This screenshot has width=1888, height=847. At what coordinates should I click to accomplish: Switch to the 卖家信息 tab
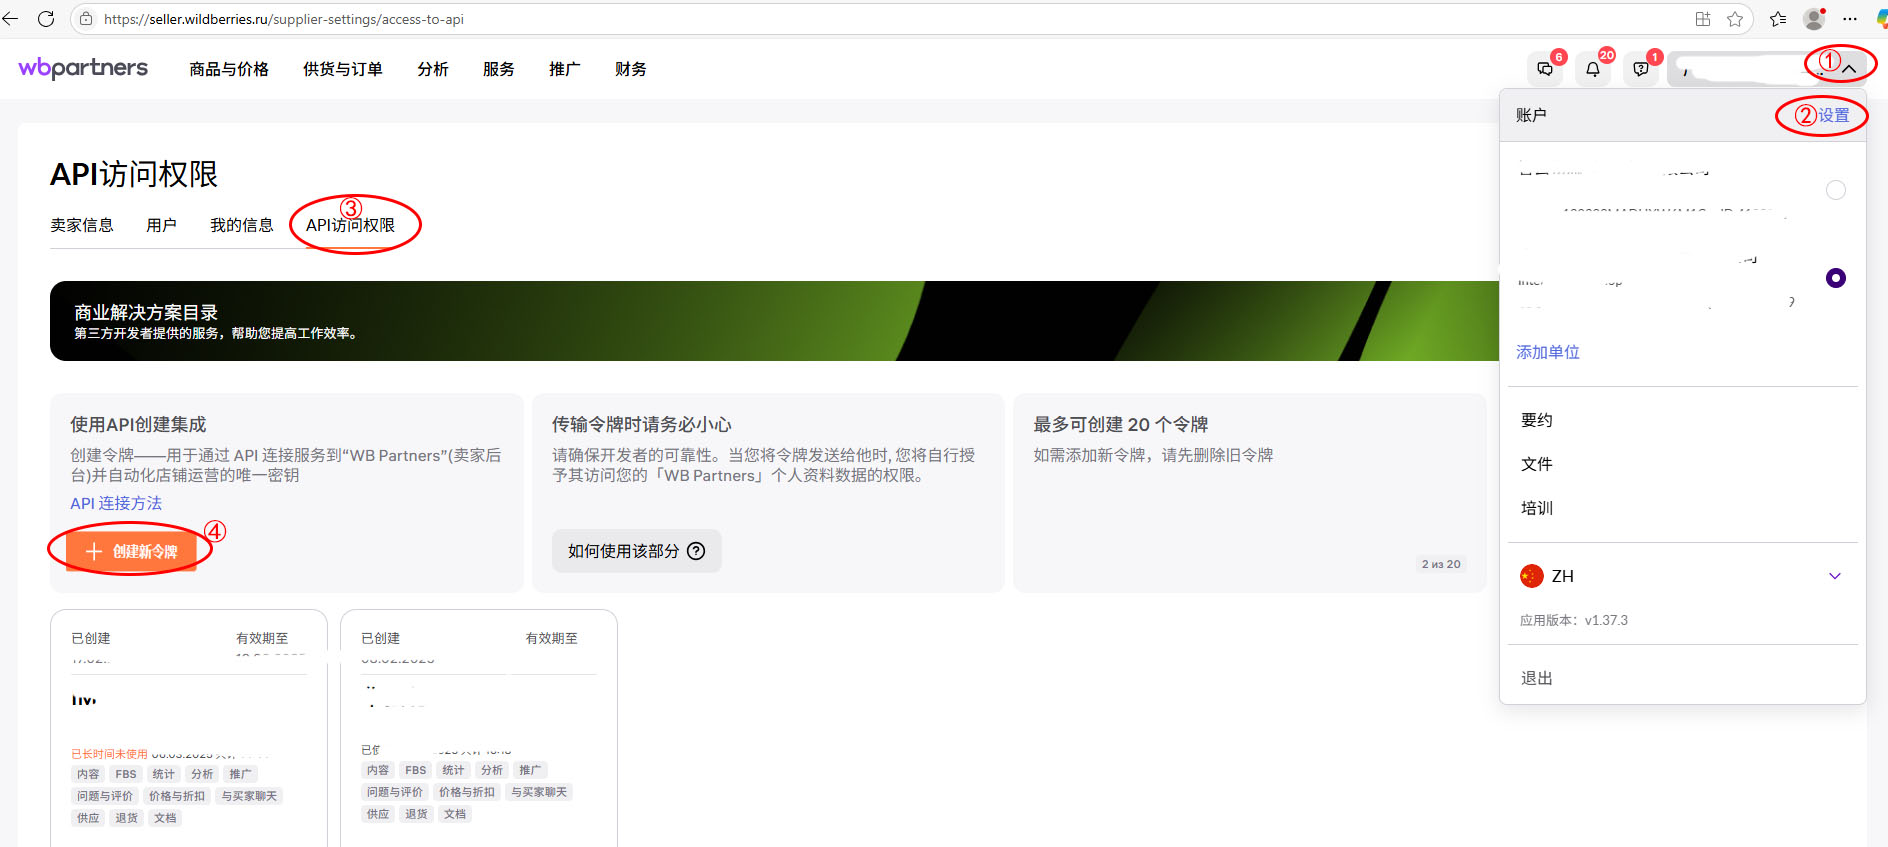point(82,225)
